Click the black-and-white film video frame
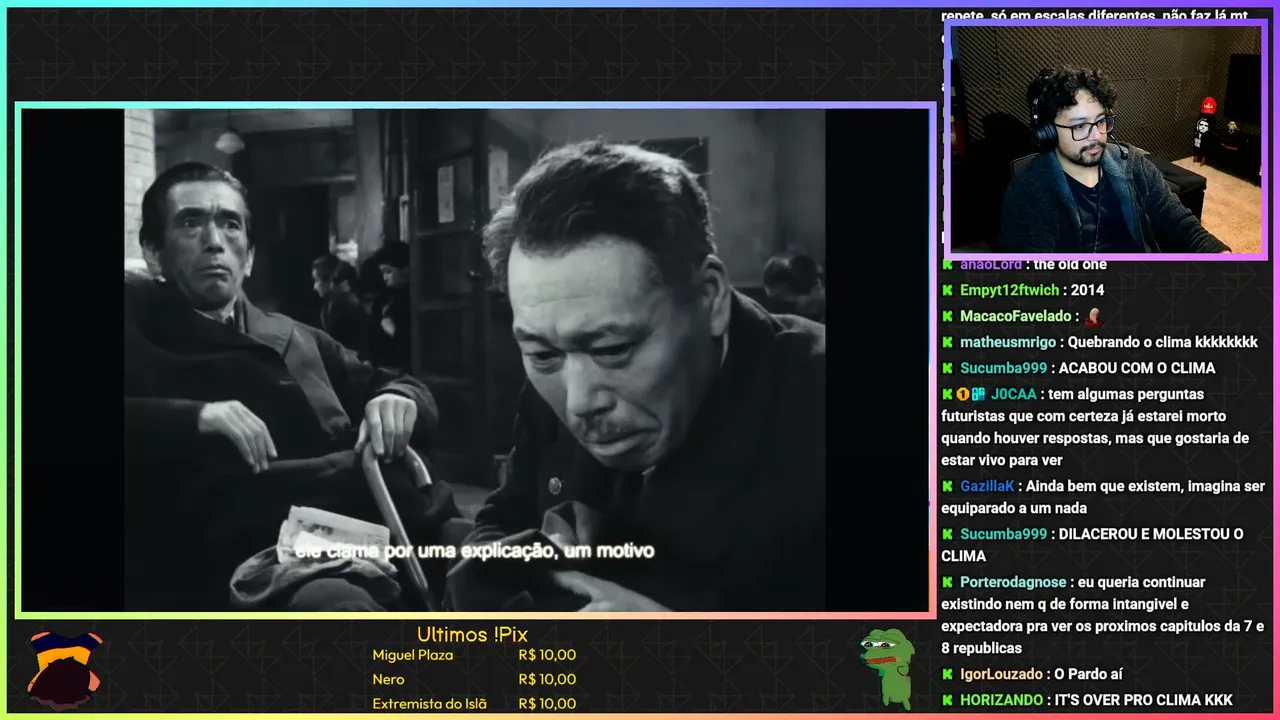This screenshot has height=720, width=1280. pyautogui.click(x=475, y=360)
